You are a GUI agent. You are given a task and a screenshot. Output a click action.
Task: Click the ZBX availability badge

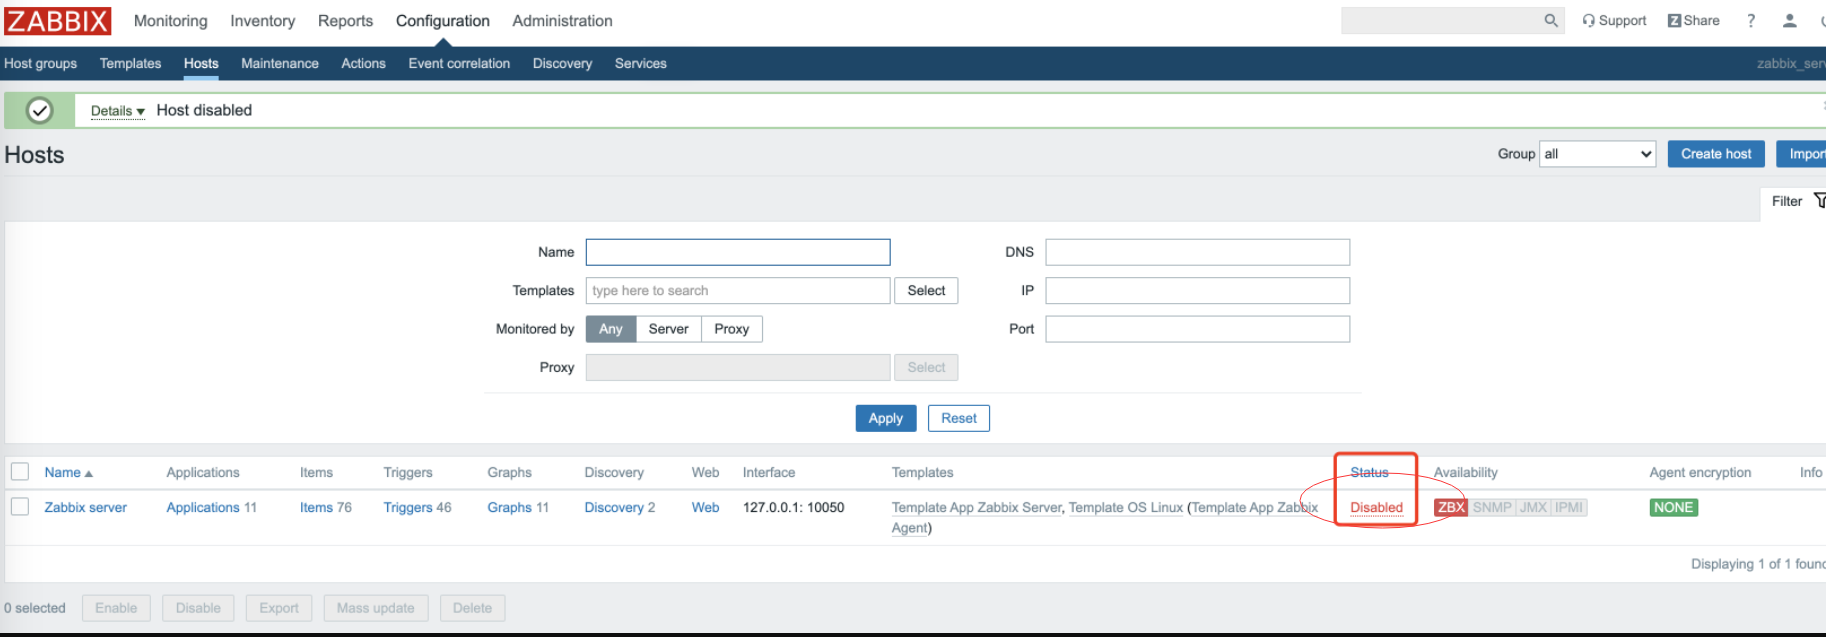coord(1450,508)
